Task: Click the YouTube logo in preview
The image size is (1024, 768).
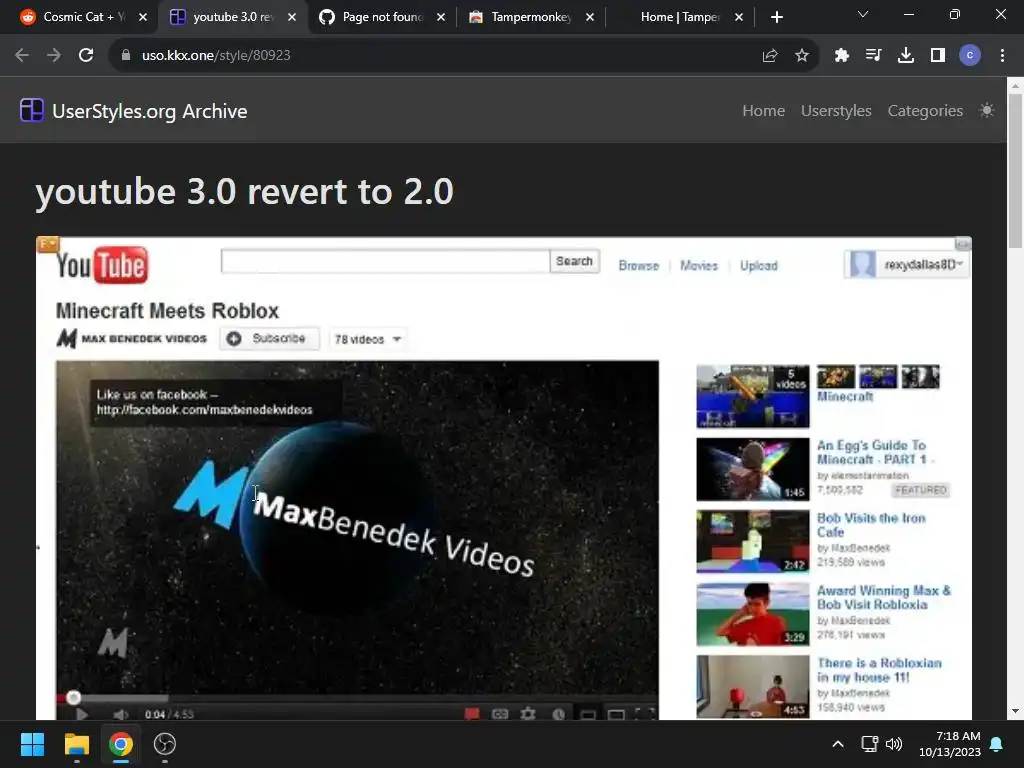Action: pyautogui.click(x=102, y=264)
